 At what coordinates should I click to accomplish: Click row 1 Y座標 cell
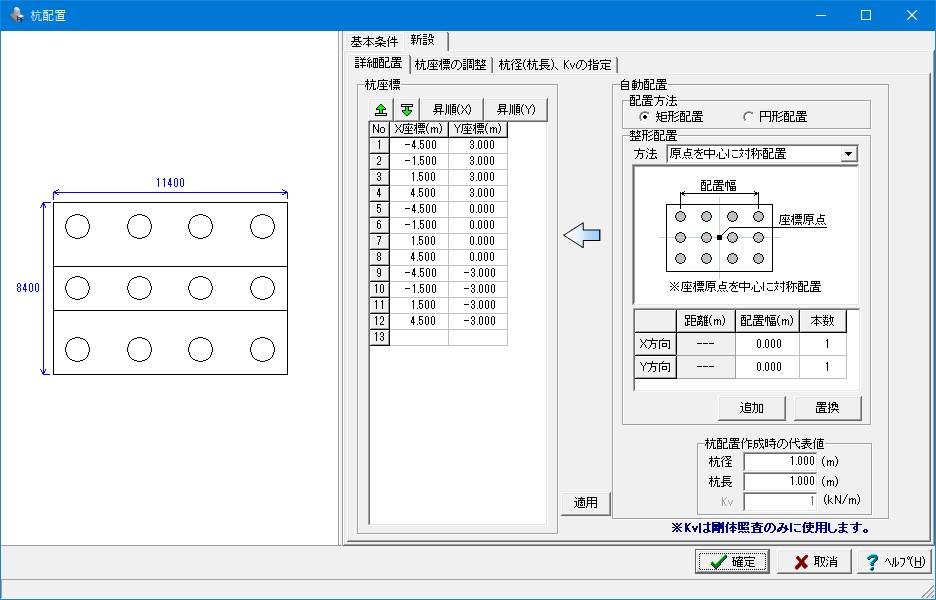point(478,145)
